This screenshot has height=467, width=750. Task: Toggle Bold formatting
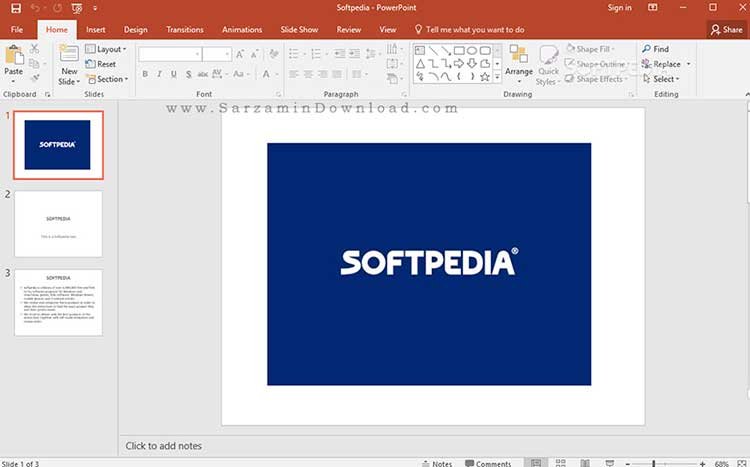tap(145, 74)
